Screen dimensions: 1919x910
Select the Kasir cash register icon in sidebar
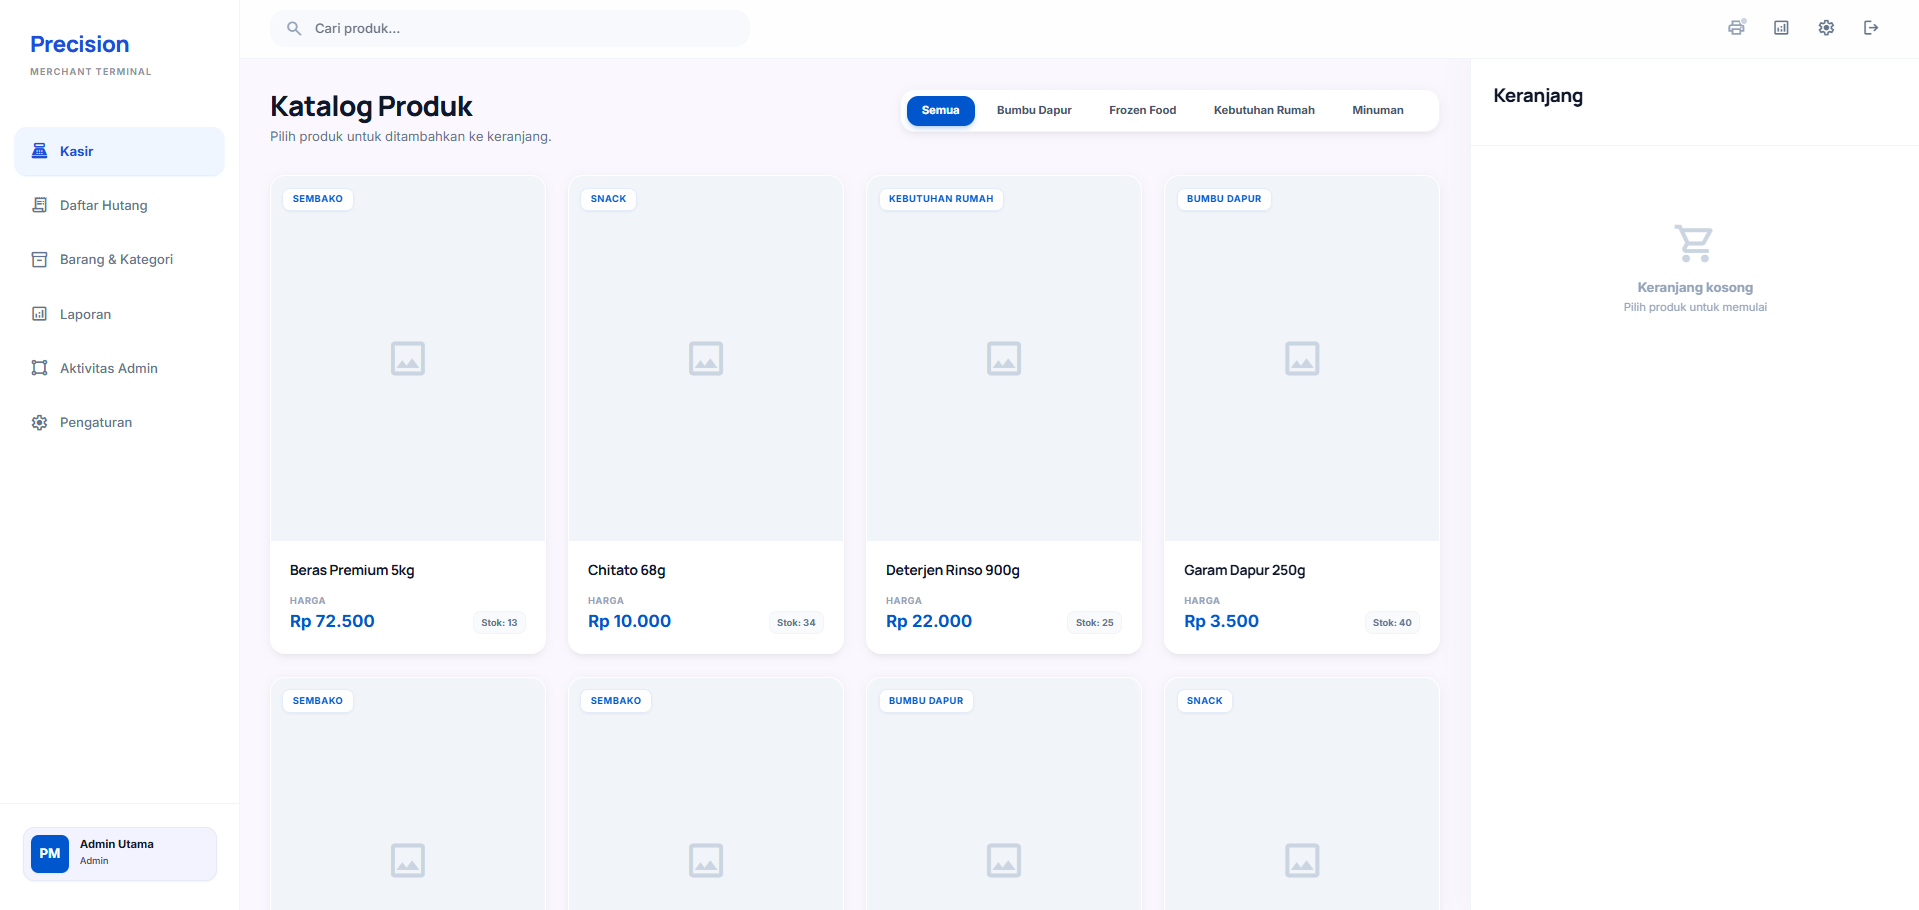[x=40, y=151]
